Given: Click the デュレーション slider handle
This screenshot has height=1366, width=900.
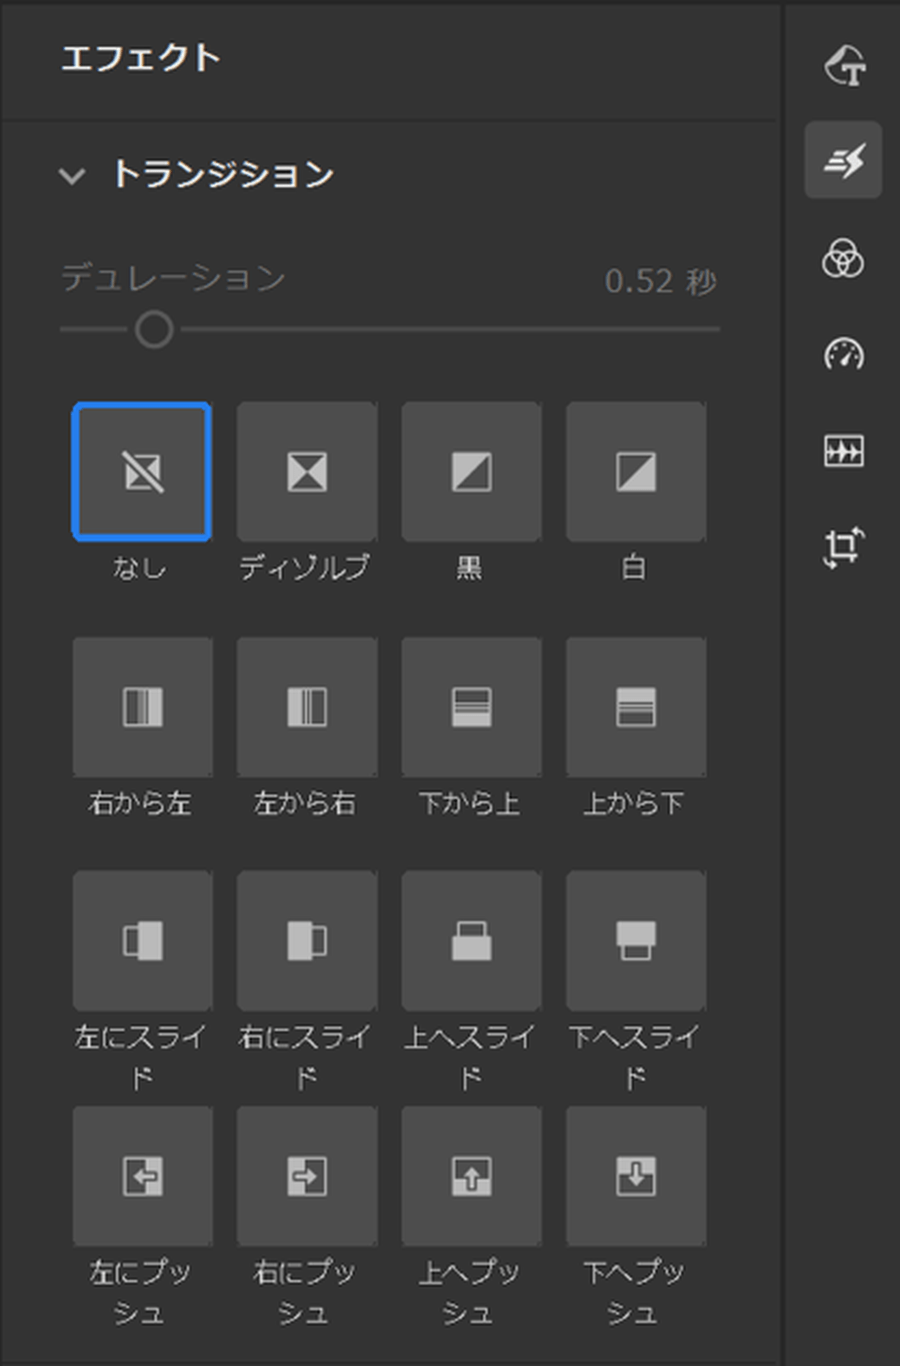Looking at the screenshot, I should click(x=154, y=329).
